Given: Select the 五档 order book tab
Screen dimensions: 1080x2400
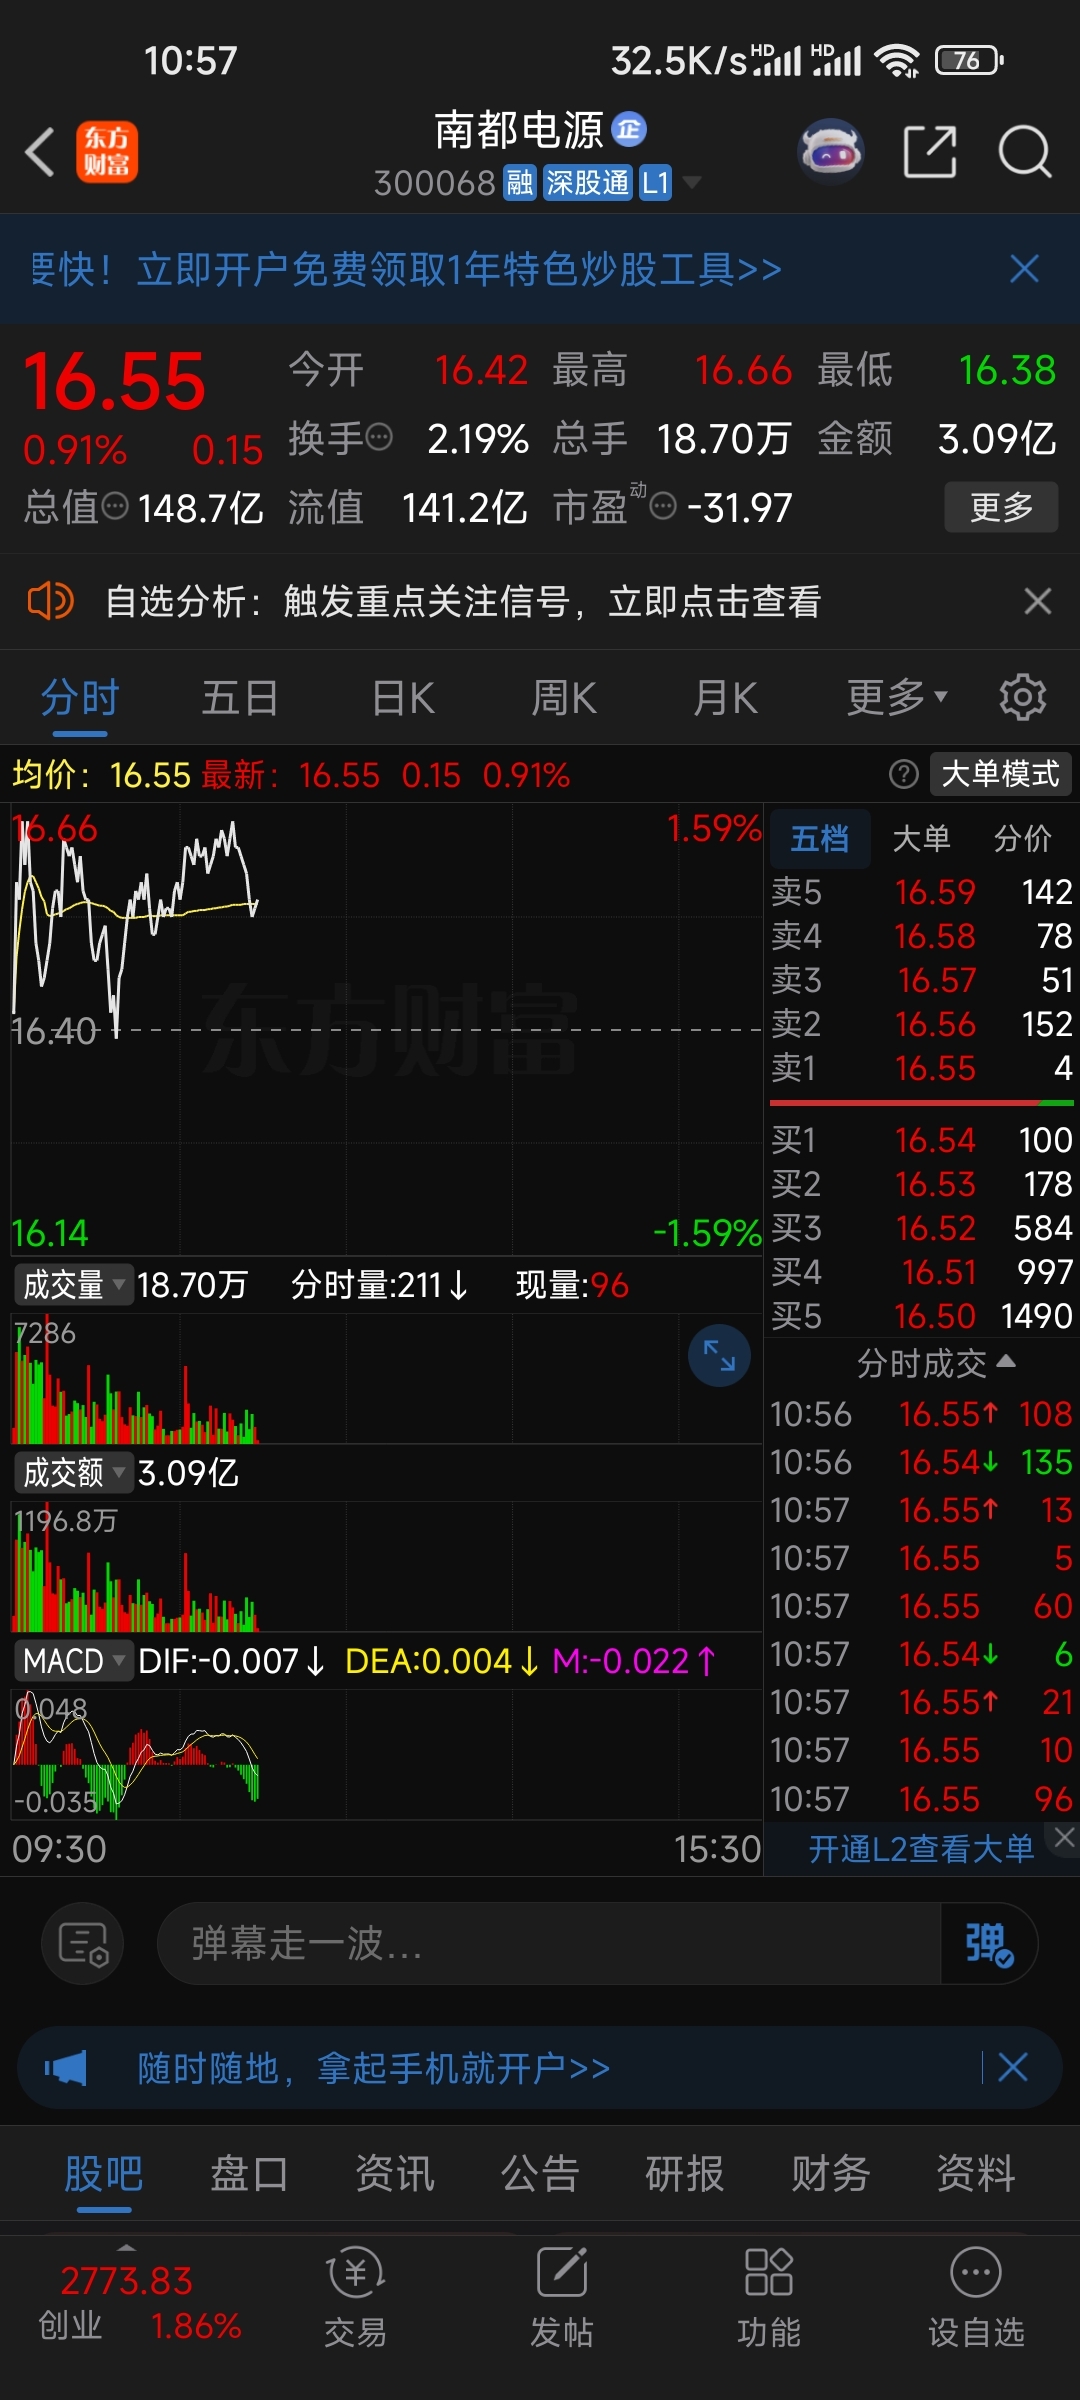Looking at the screenshot, I should [820, 838].
